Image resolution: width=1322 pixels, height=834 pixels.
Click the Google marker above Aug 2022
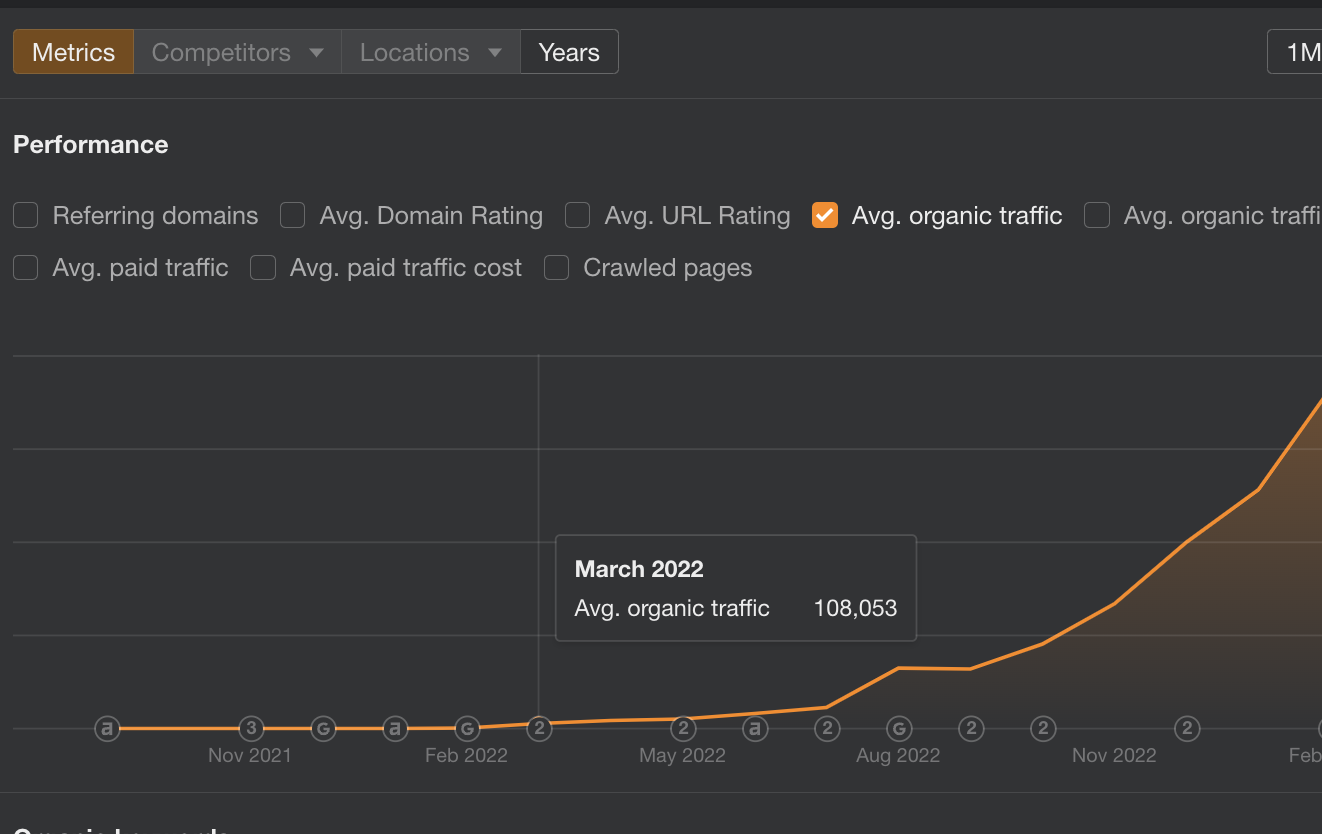click(x=899, y=729)
